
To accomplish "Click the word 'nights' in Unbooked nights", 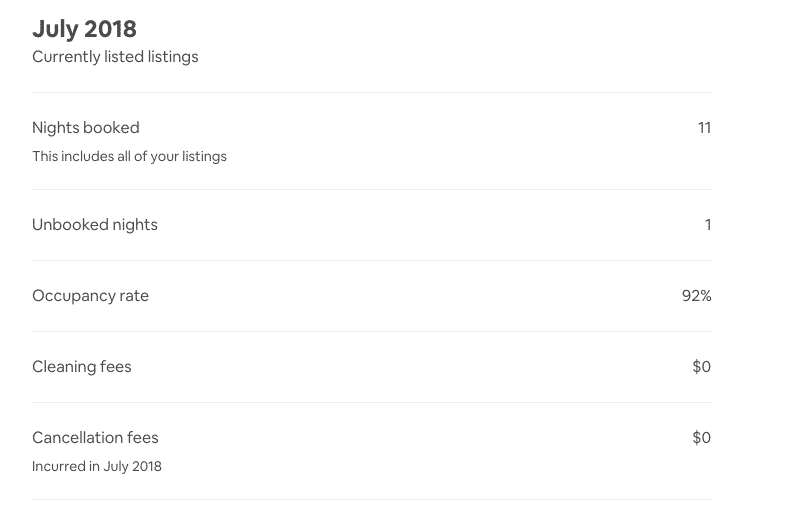I will coord(135,225).
